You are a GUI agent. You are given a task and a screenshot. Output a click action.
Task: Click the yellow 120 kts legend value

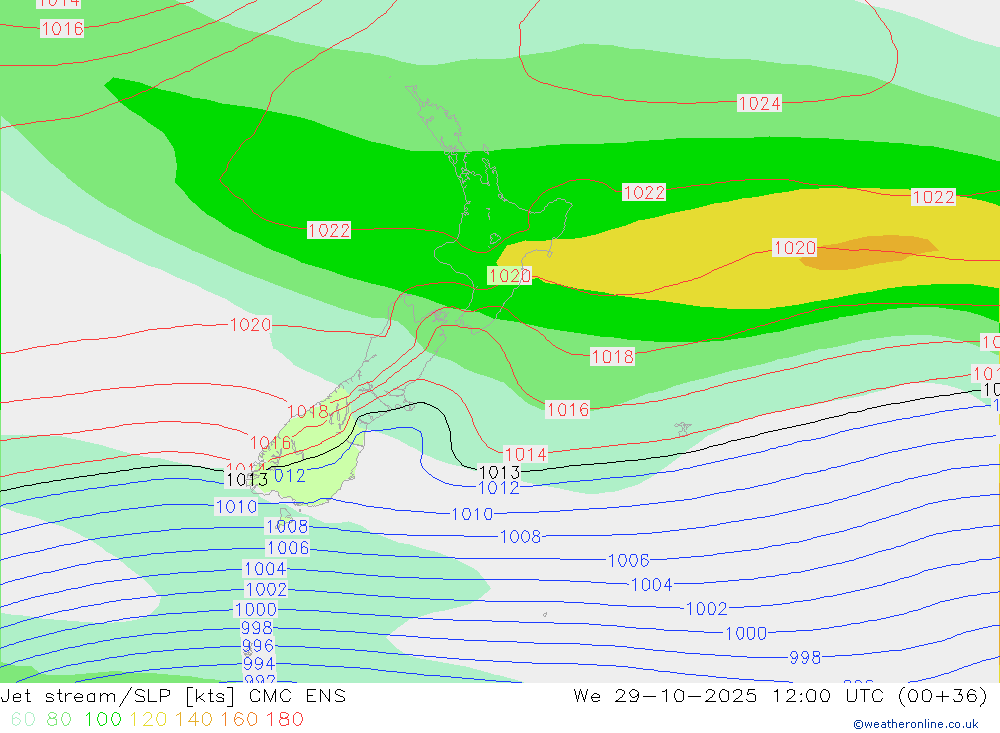tap(148, 720)
